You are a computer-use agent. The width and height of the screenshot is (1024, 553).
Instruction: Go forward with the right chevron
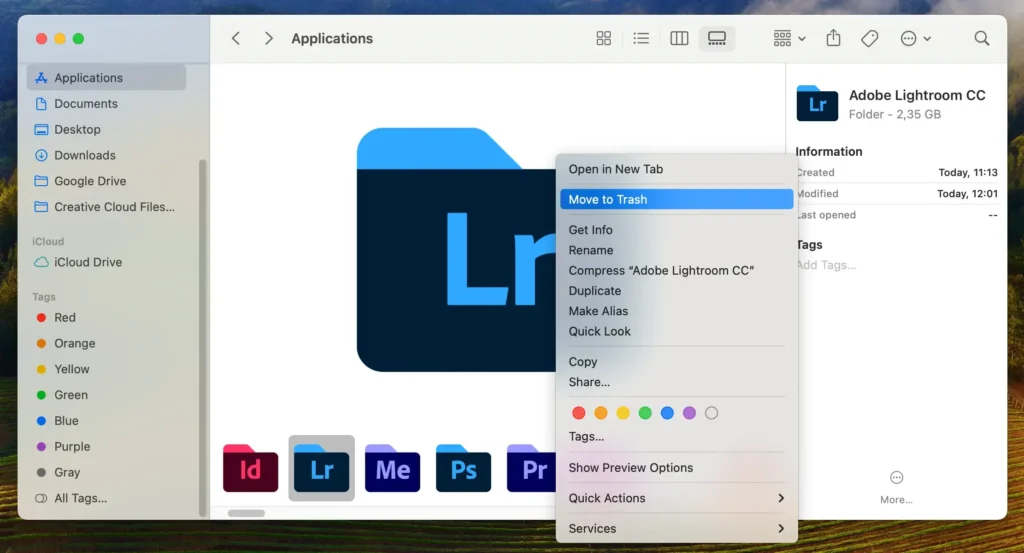[x=268, y=39]
